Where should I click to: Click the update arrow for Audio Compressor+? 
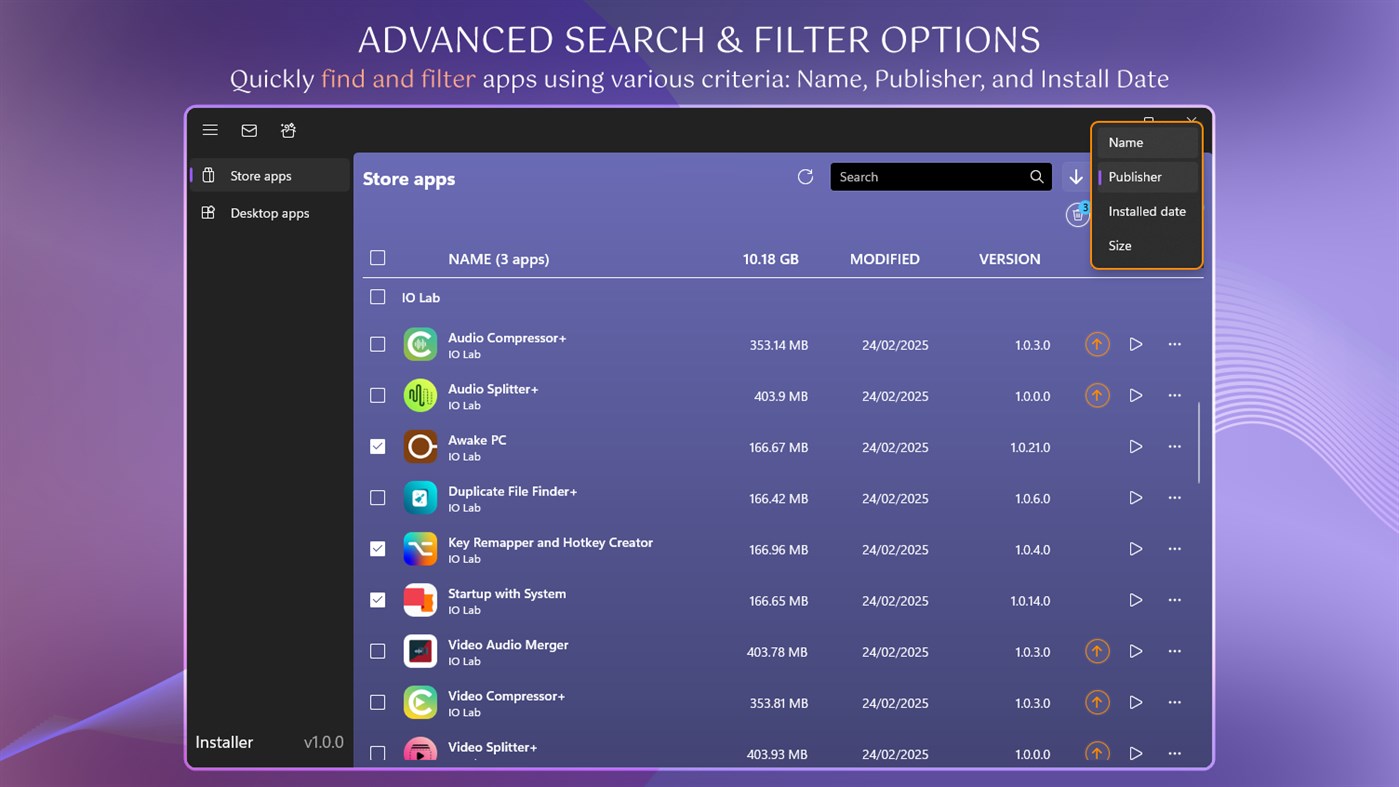(x=1097, y=344)
